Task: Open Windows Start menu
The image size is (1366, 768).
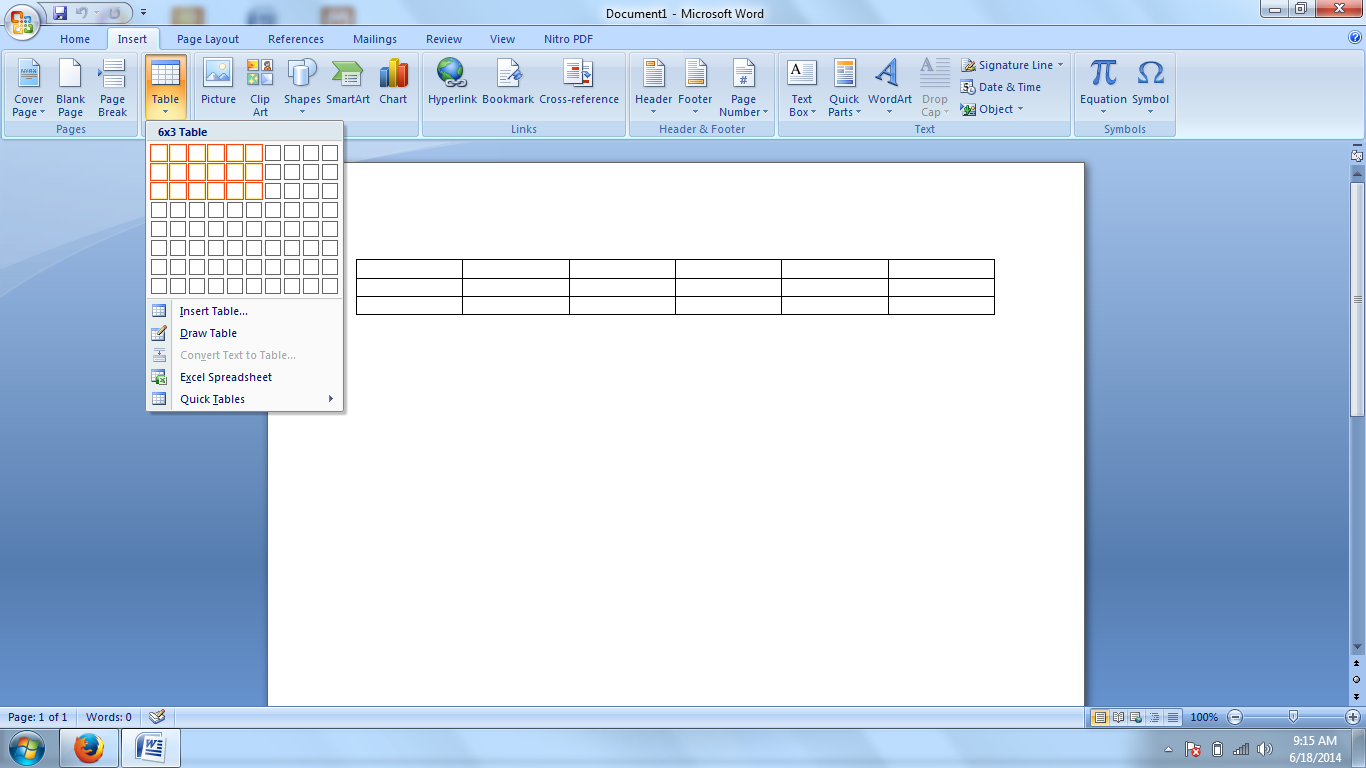Action: point(25,748)
